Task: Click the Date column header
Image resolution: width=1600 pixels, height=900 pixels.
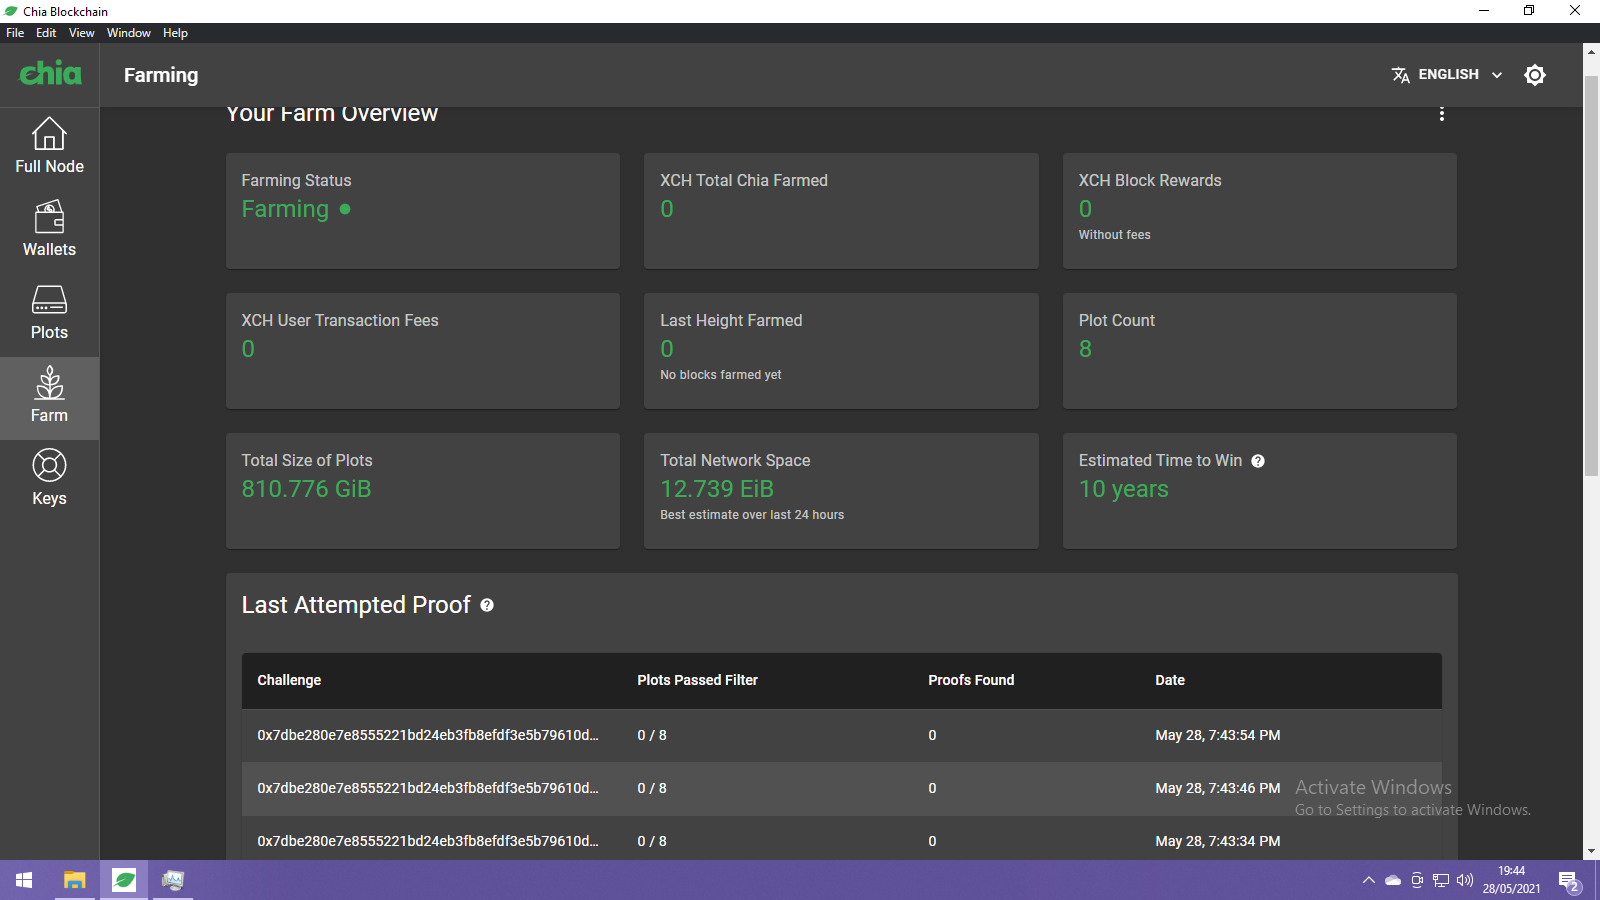Action: point(1170,680)
